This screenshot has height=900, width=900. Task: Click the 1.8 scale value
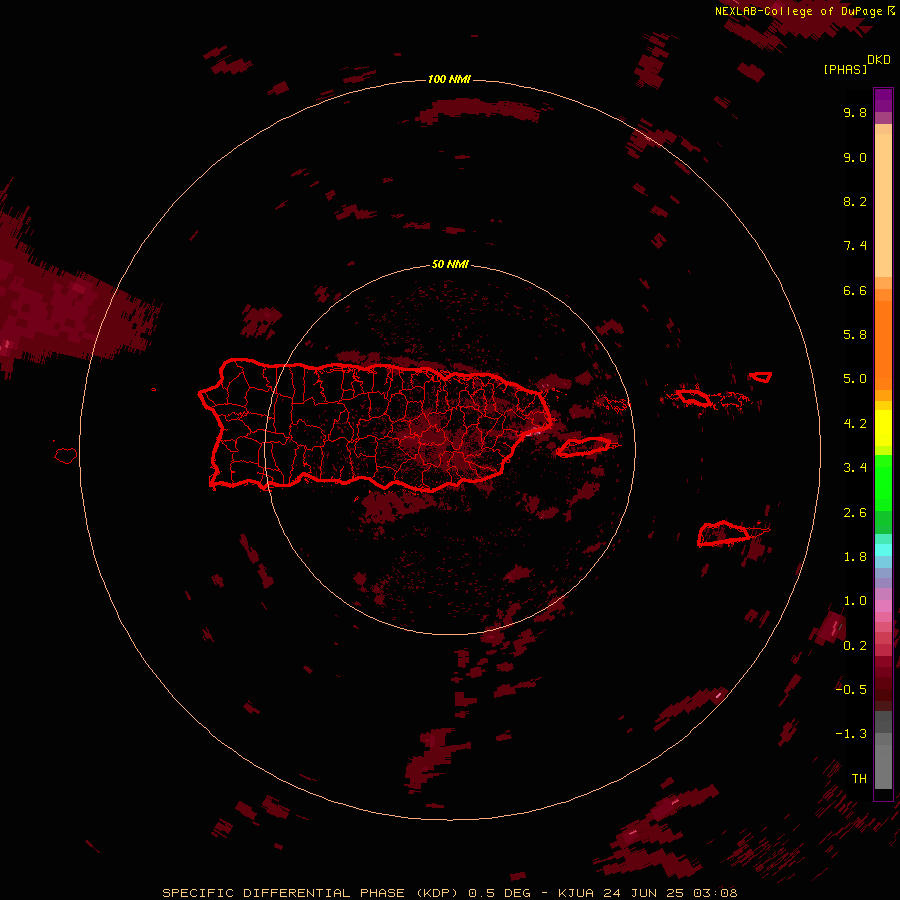(x=855, y=557)
